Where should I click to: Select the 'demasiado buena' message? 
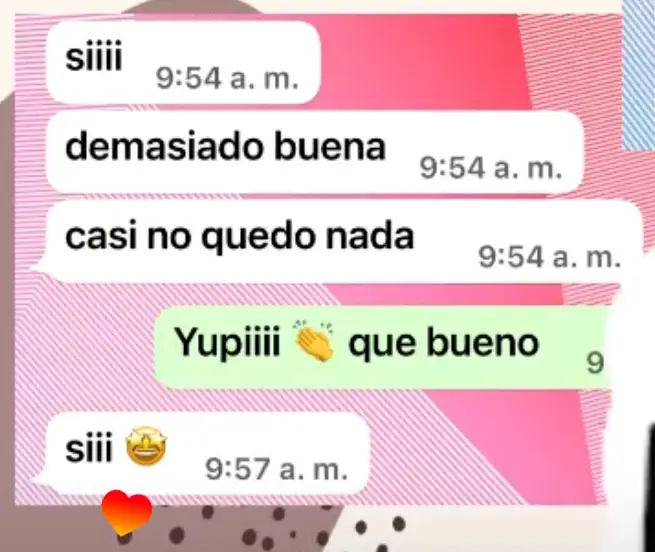click(x=315, y=153)
